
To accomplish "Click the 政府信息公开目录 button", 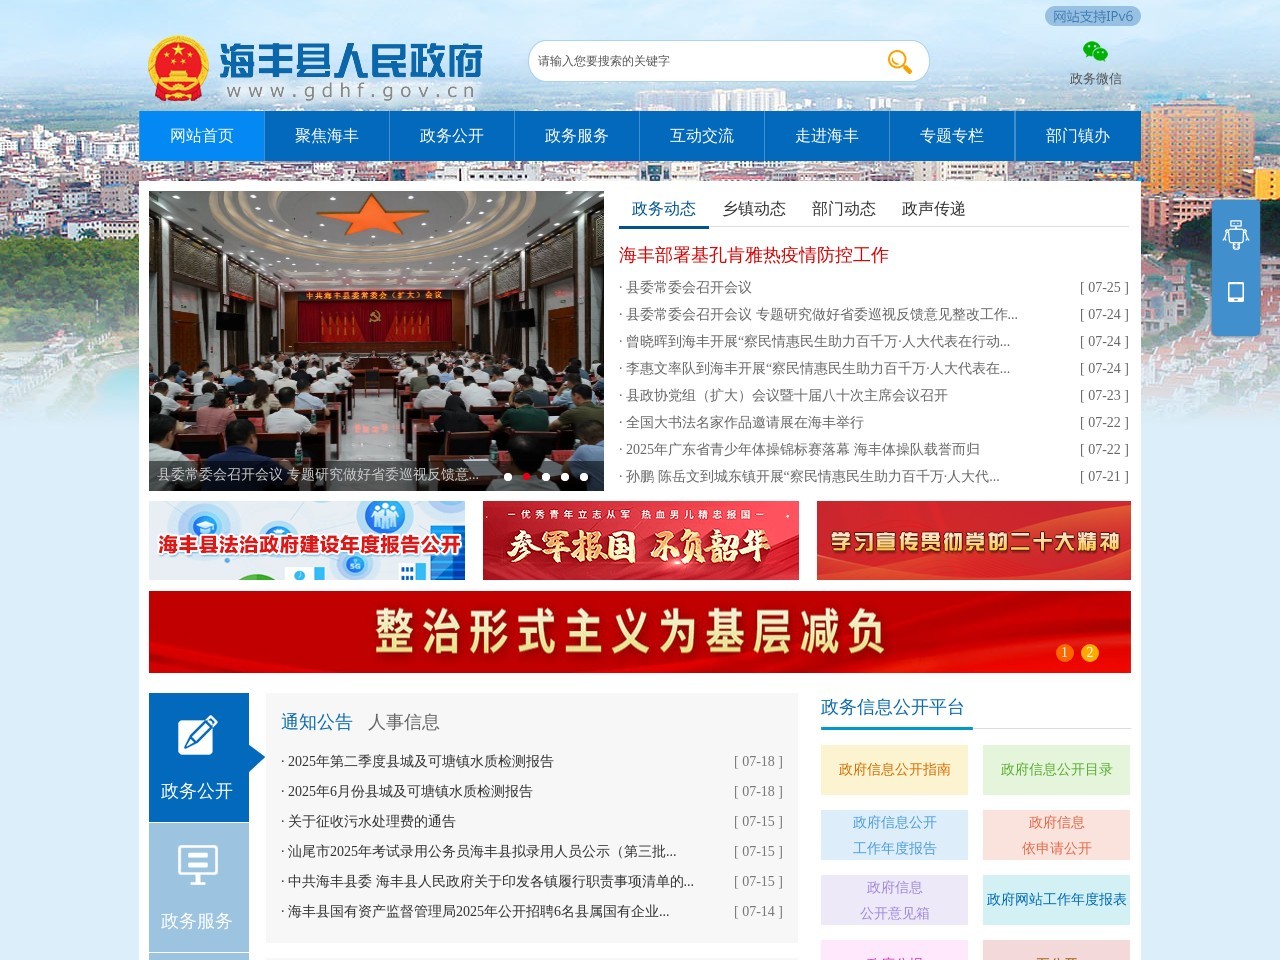I will click(x=1056, y=770).
